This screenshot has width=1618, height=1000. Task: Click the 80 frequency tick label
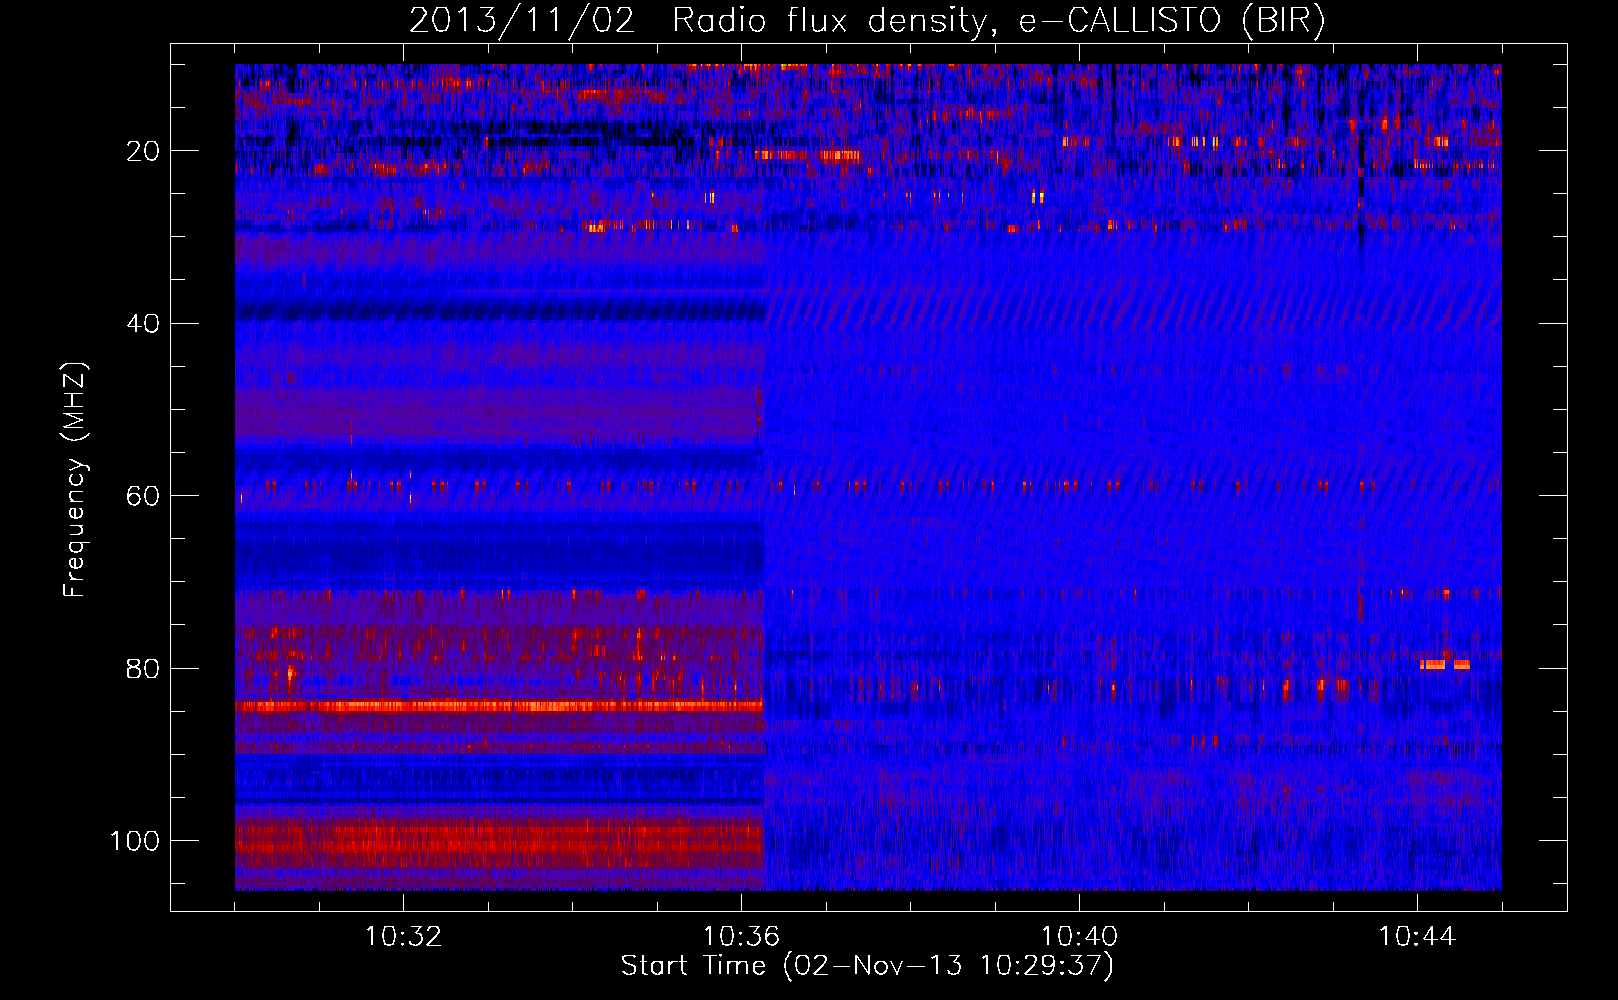tap(143, 668)
